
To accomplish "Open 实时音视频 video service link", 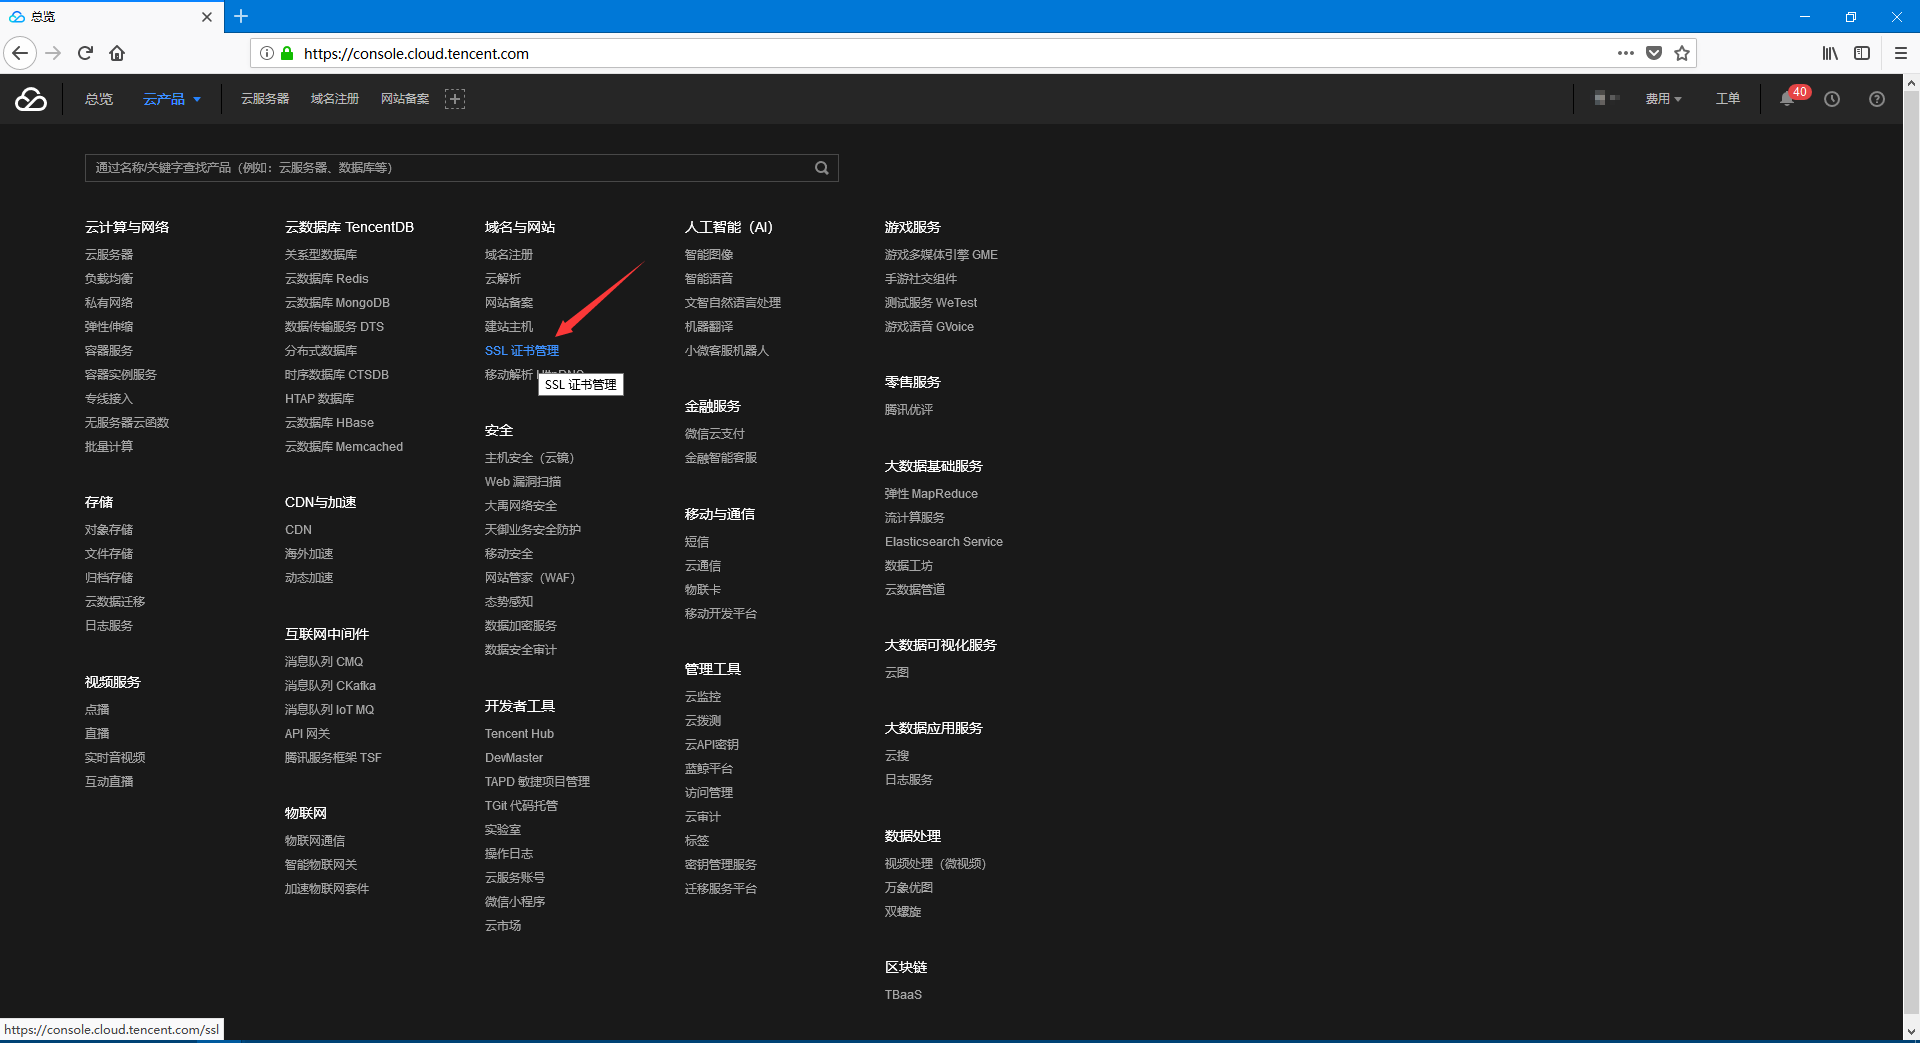I will click(115, 758).
